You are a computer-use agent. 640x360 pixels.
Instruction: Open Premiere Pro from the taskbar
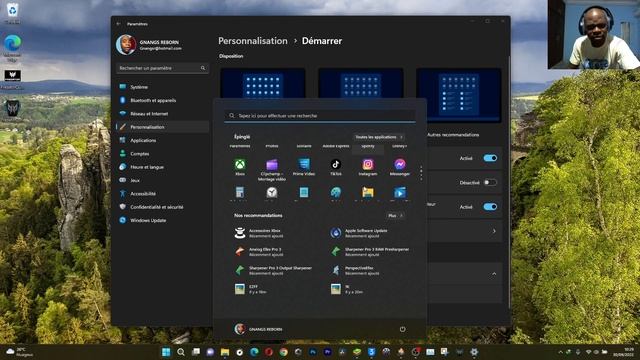pos(328,352)
